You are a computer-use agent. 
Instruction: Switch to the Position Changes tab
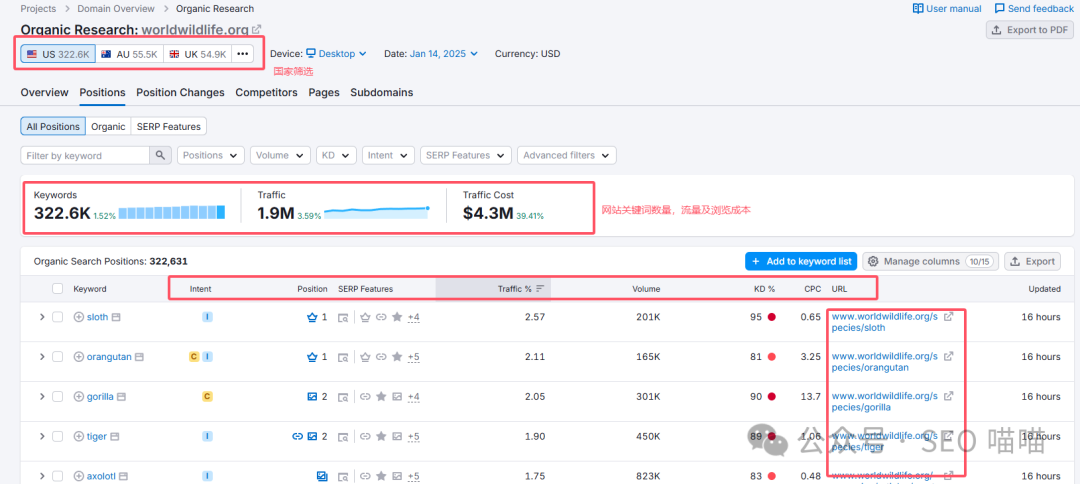(180, 92)
